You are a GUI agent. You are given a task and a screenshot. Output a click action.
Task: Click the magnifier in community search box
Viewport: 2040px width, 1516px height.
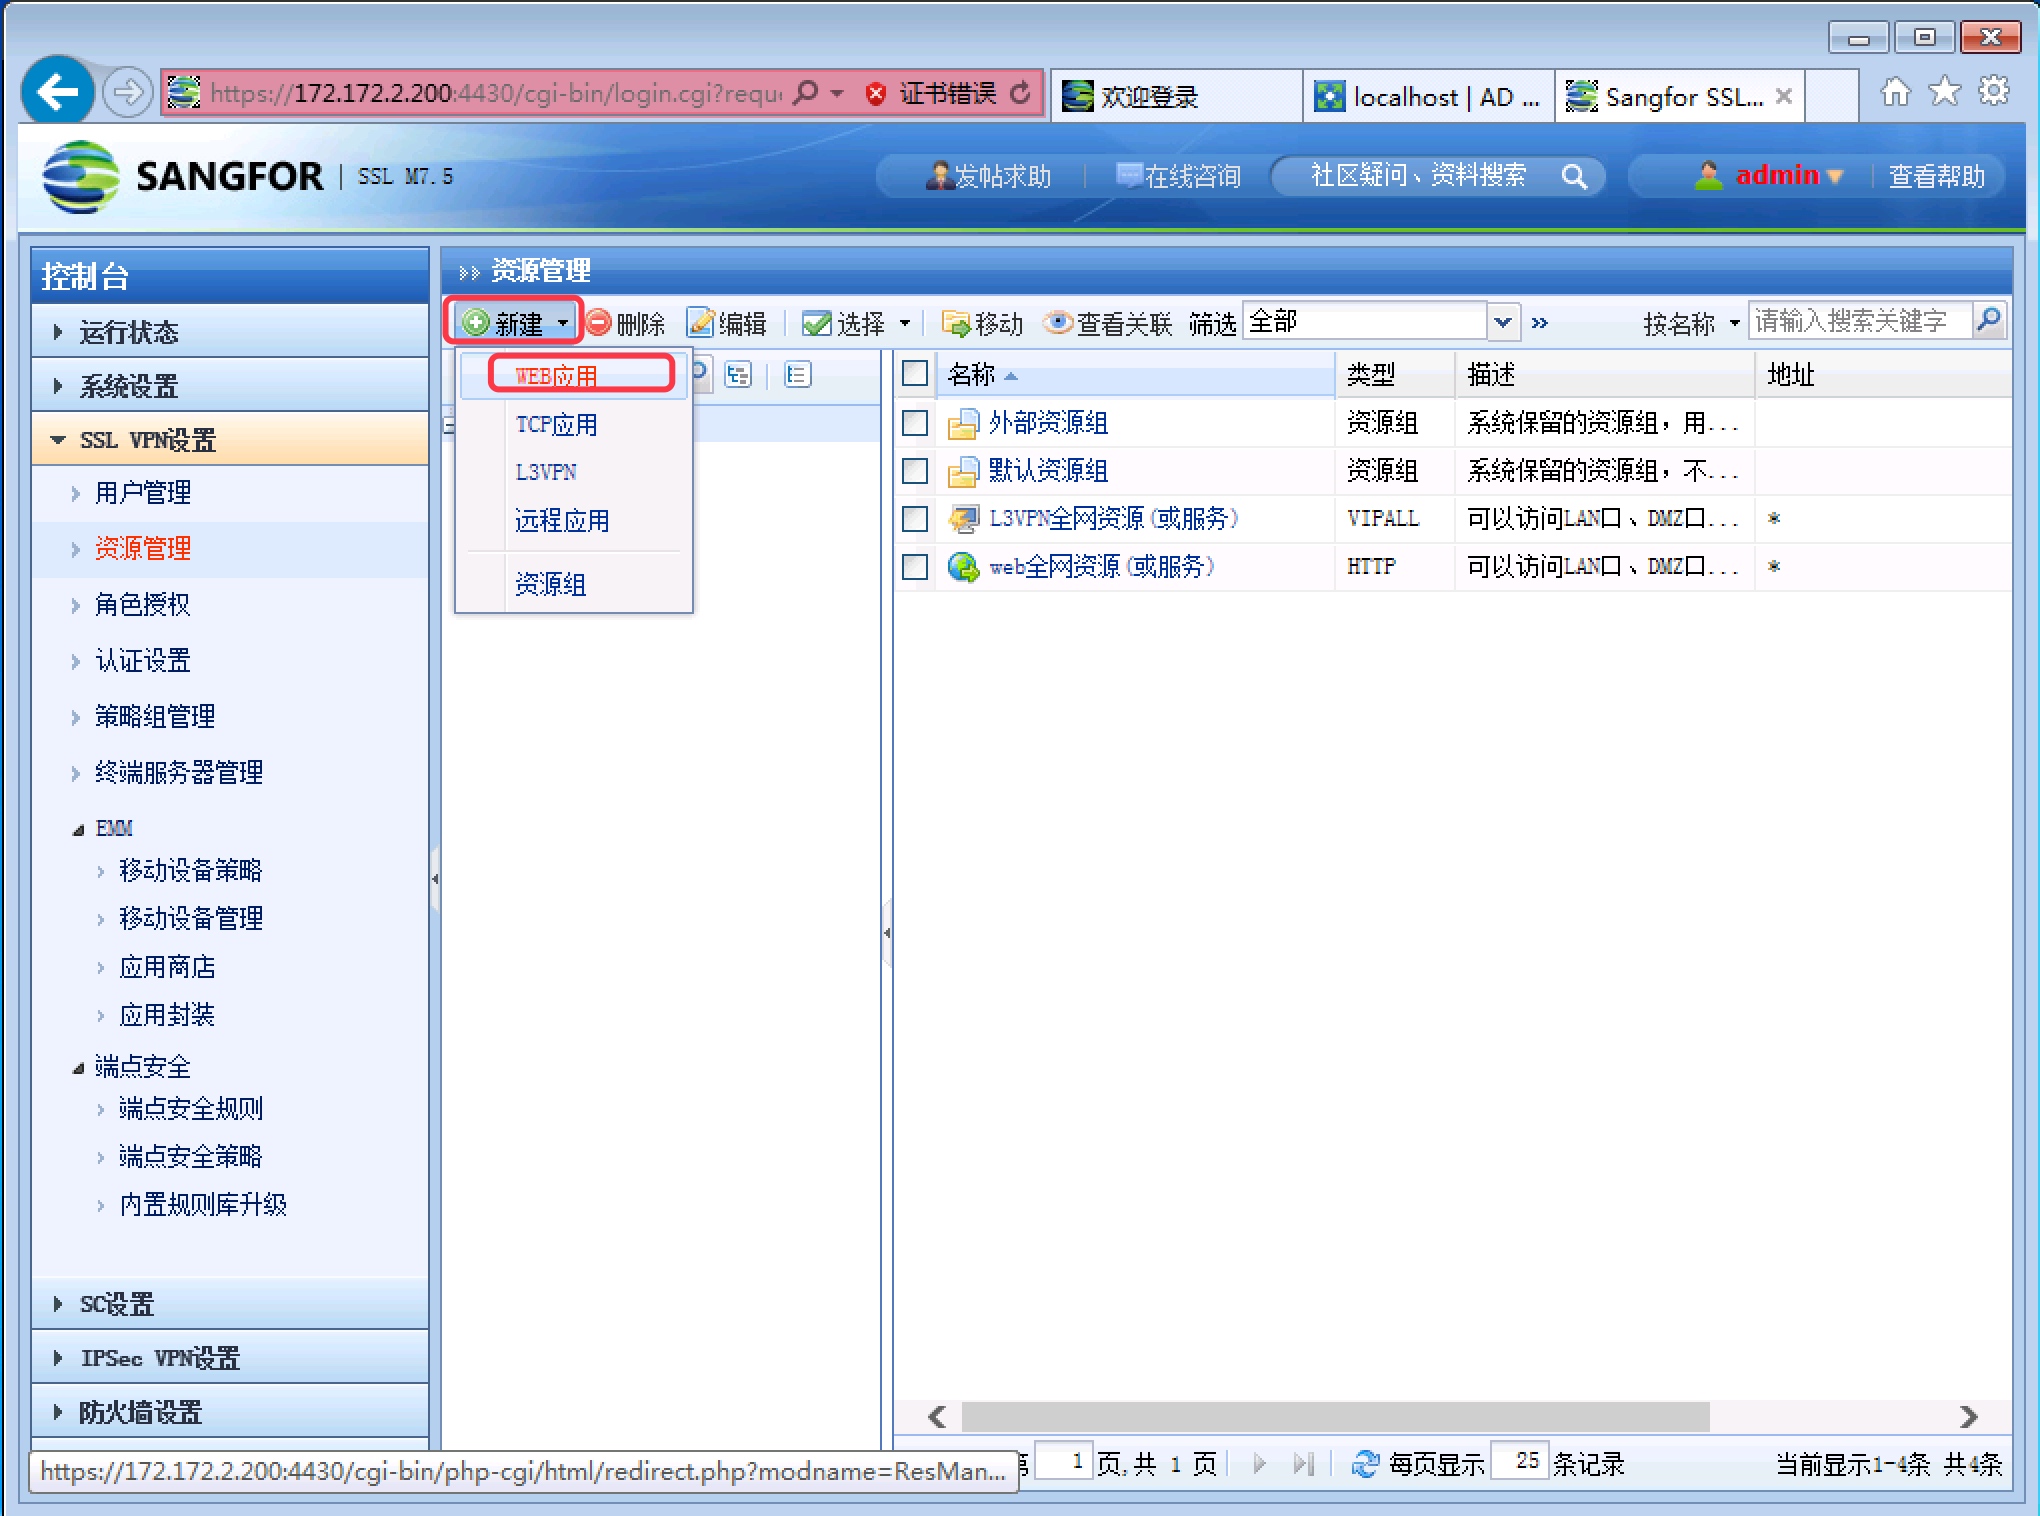click(1574, 177)
